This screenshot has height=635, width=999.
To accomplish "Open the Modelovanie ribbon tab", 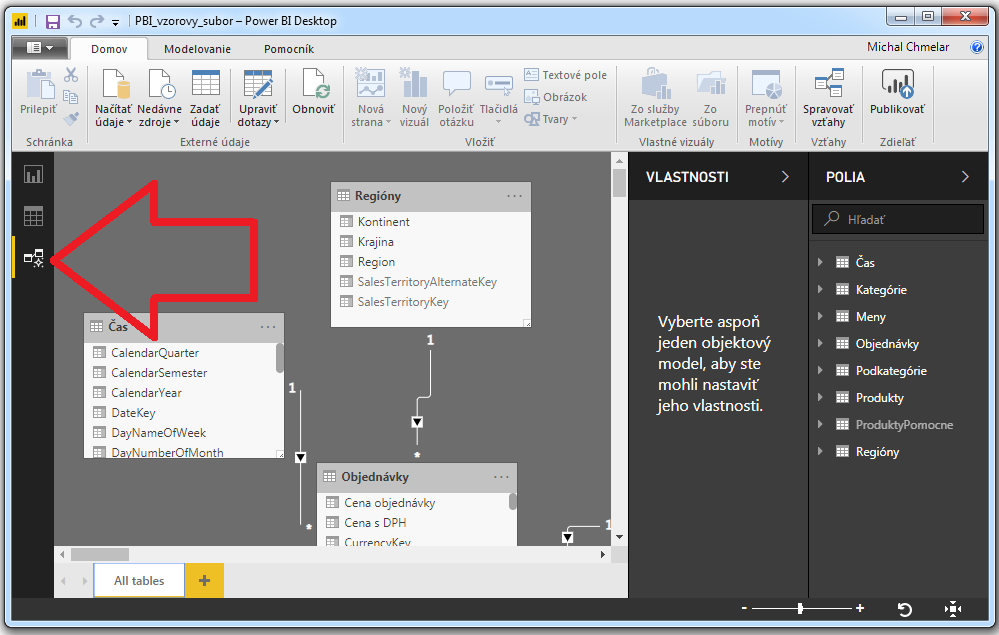I will point(198,49).
